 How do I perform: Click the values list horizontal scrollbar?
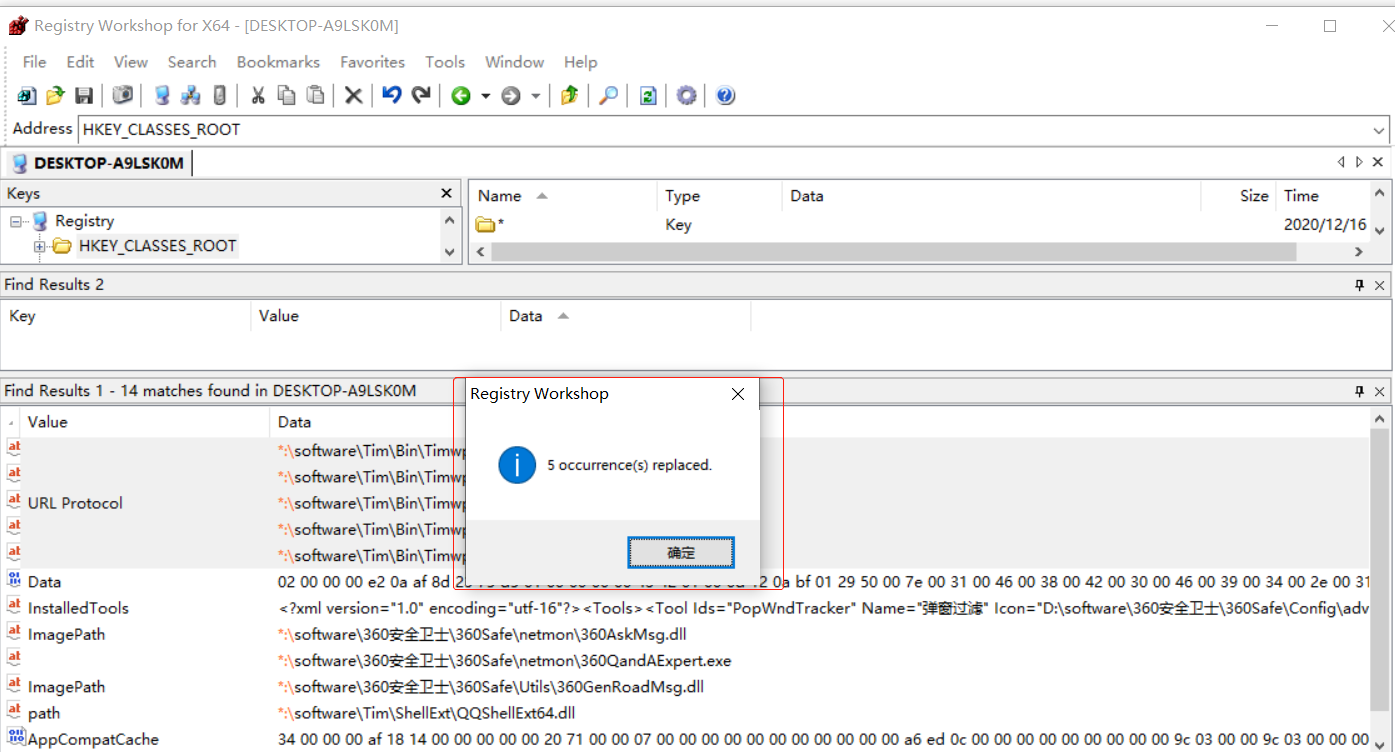(x=895, y=252)
